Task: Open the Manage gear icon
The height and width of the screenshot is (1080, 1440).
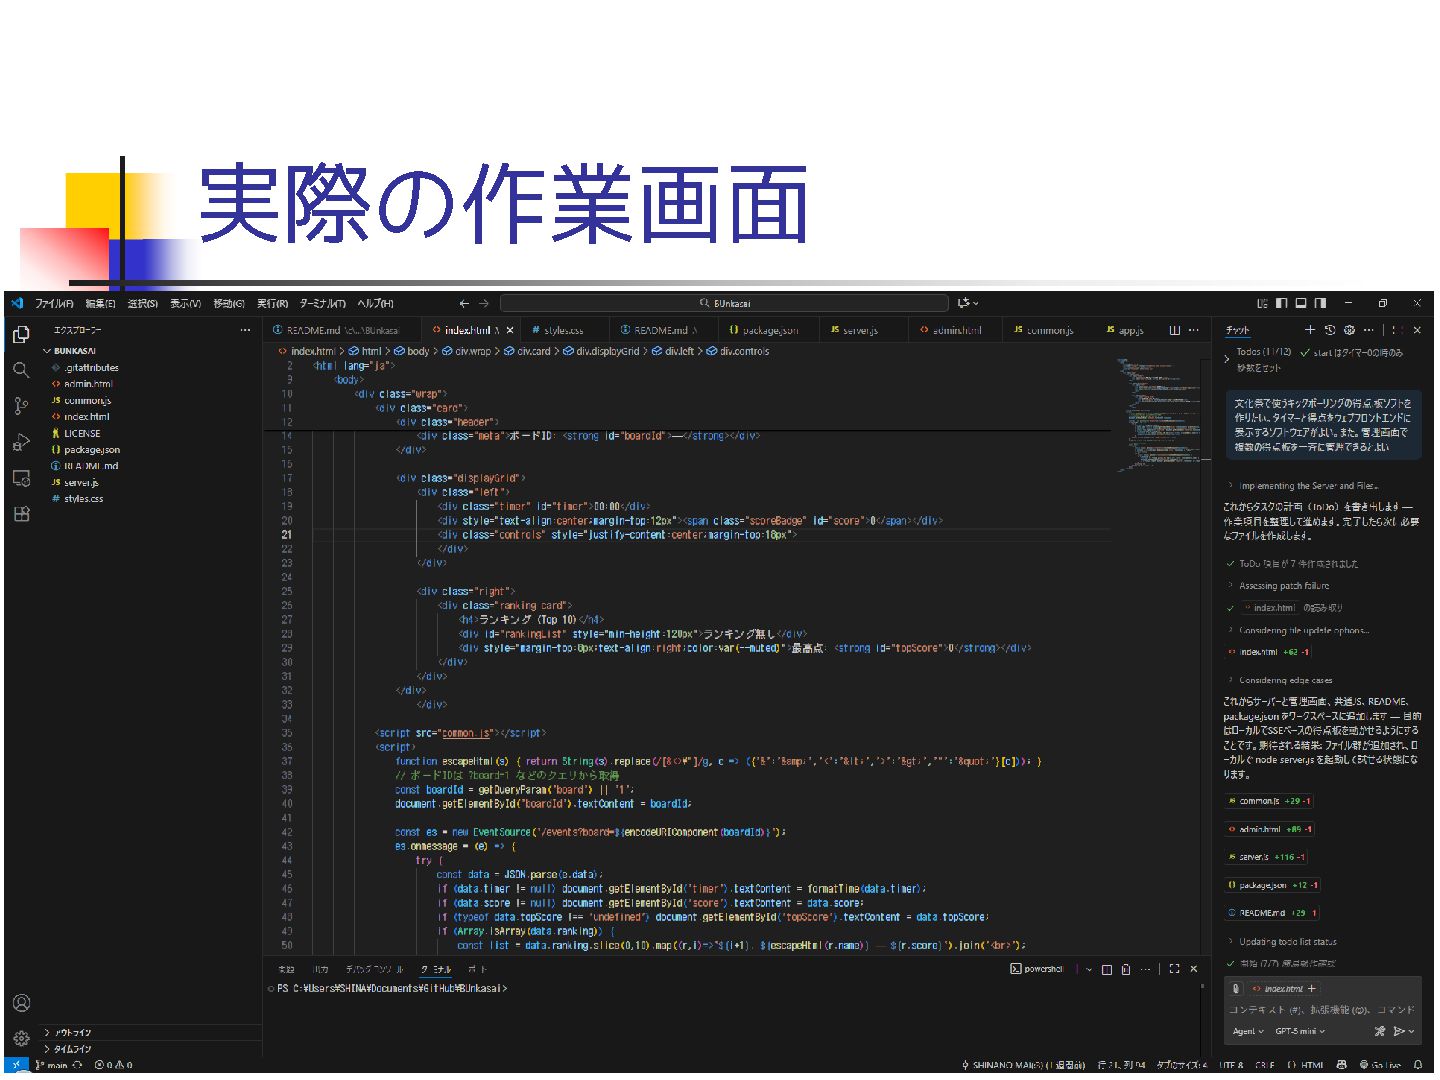Action: [21, 1038]
